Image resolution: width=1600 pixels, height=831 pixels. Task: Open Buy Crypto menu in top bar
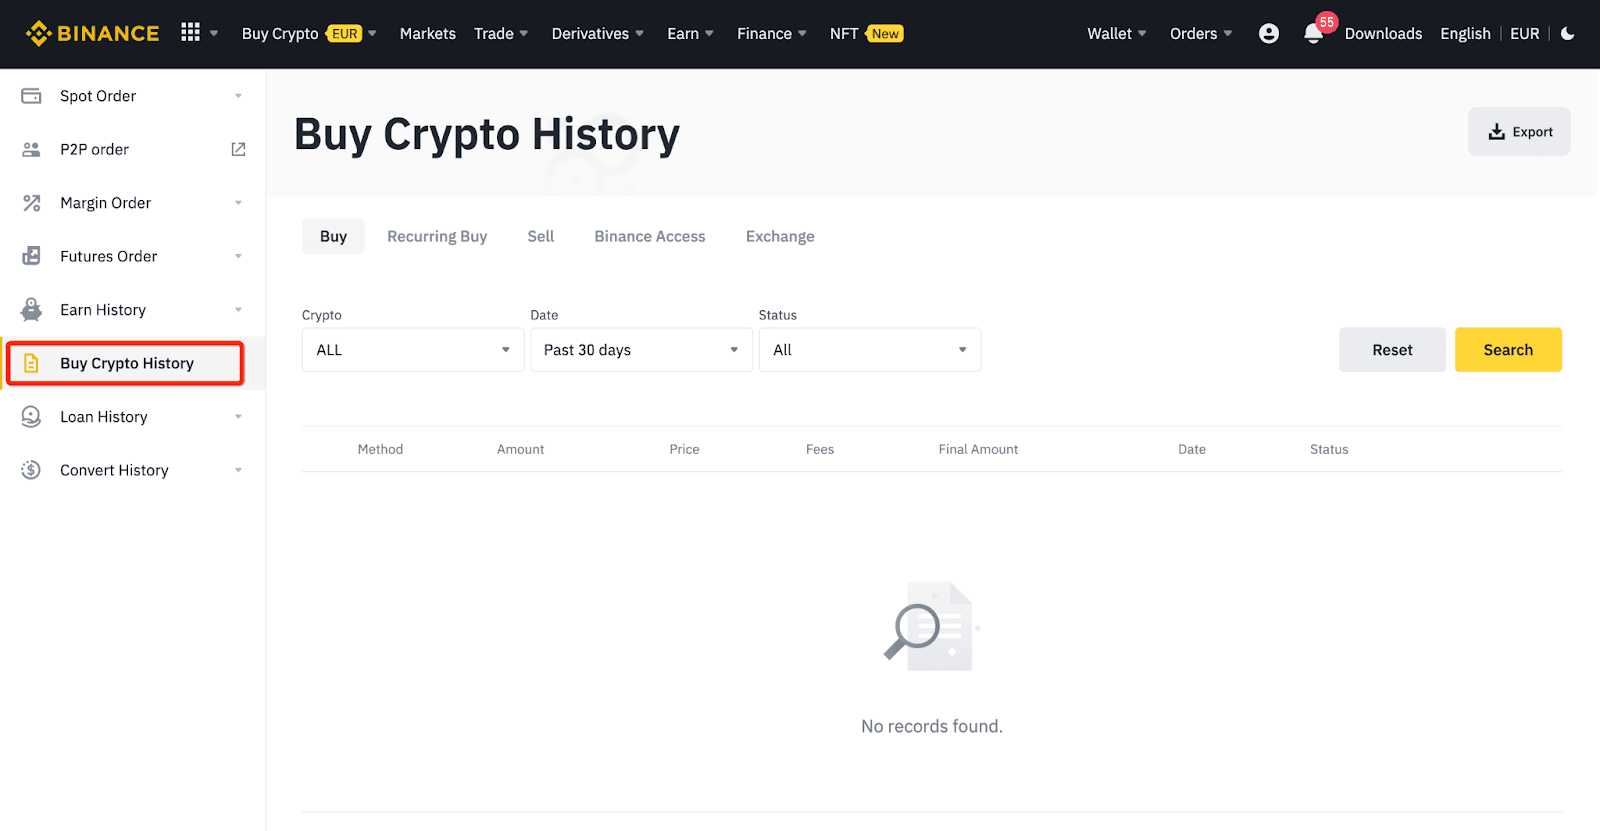coord(309,33)
